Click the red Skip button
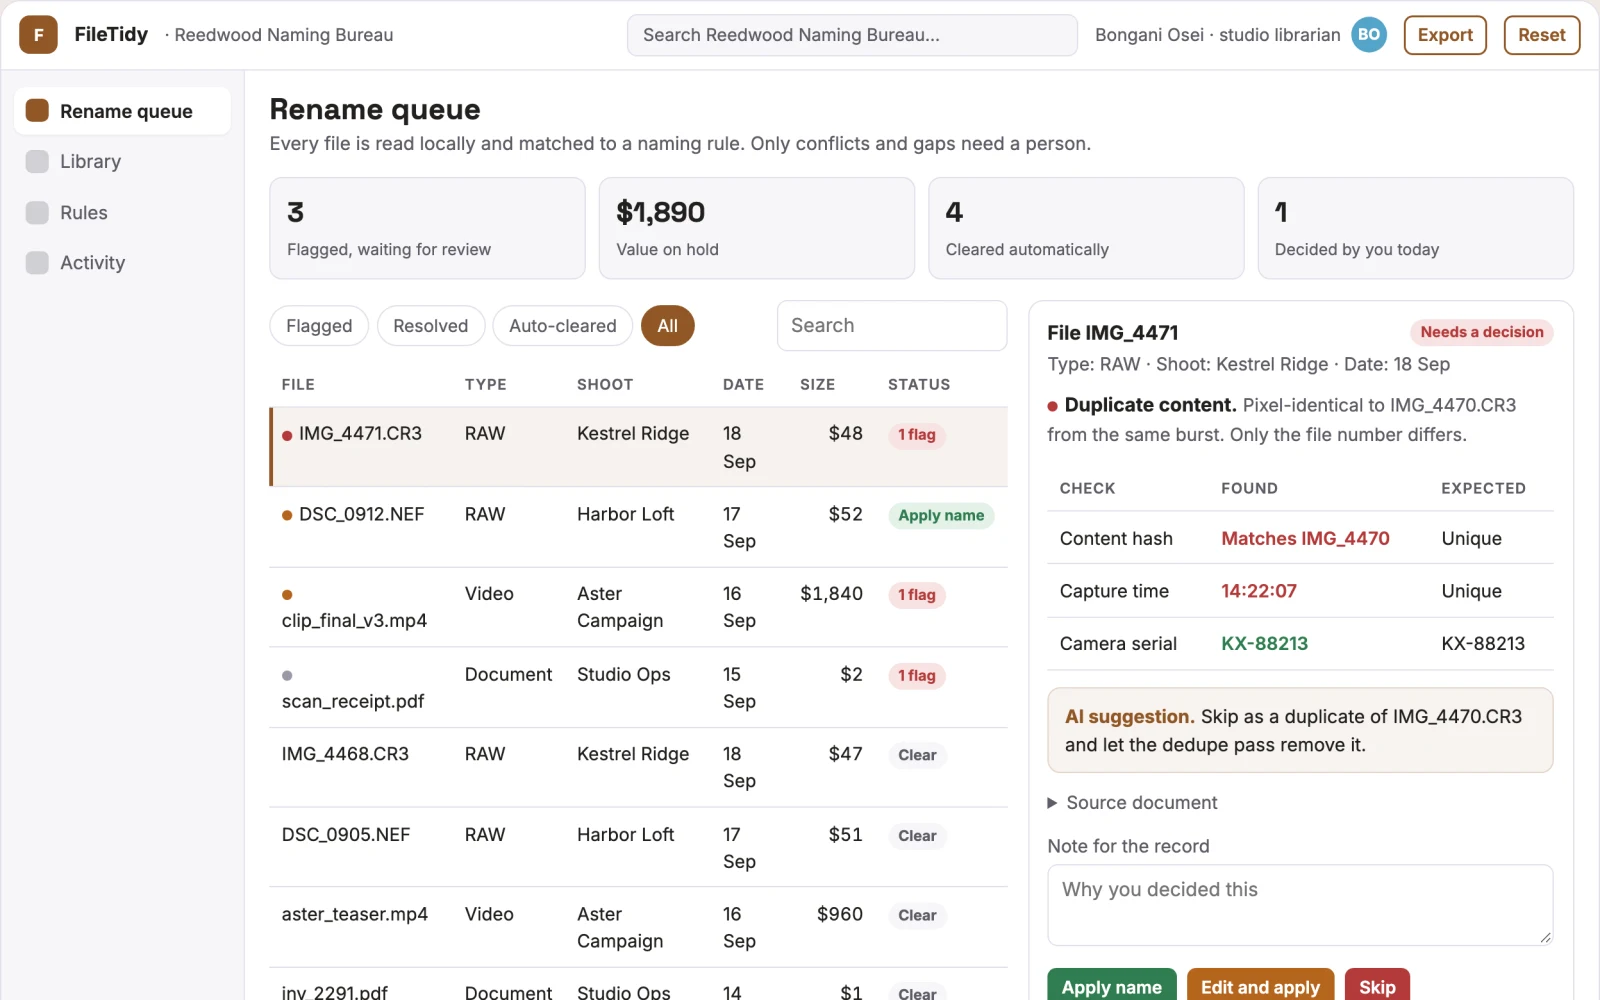The image size is (1600, 1000). 1377,986
